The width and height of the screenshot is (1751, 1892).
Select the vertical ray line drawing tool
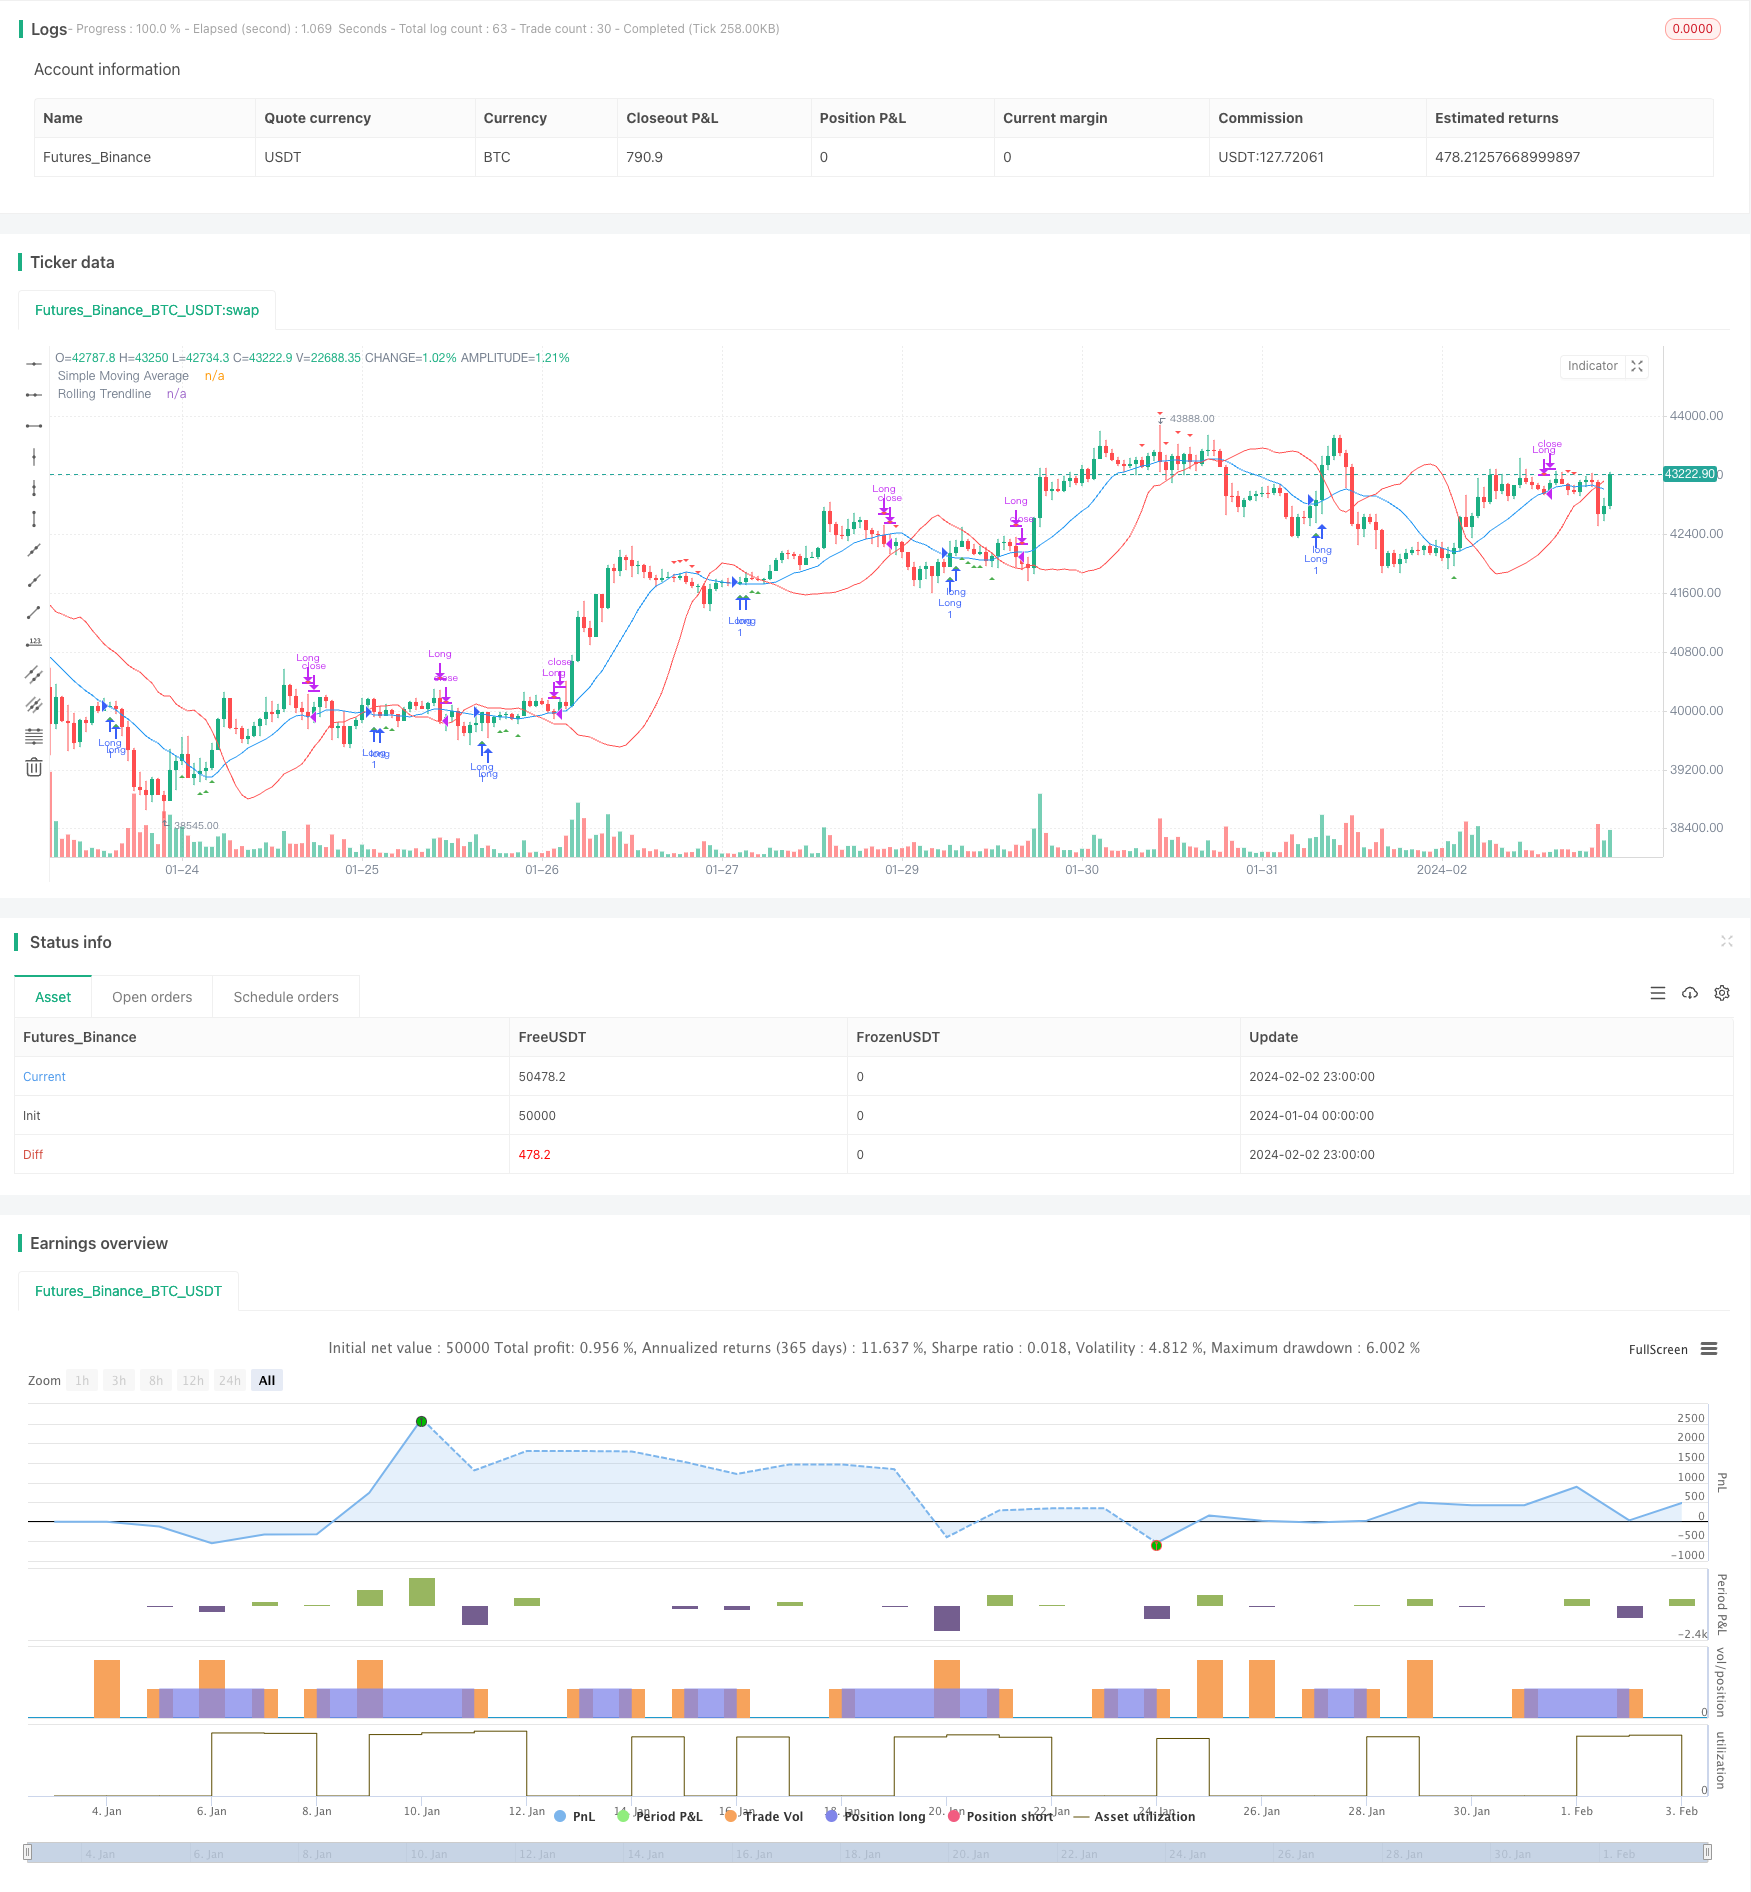tap(34, 488)
